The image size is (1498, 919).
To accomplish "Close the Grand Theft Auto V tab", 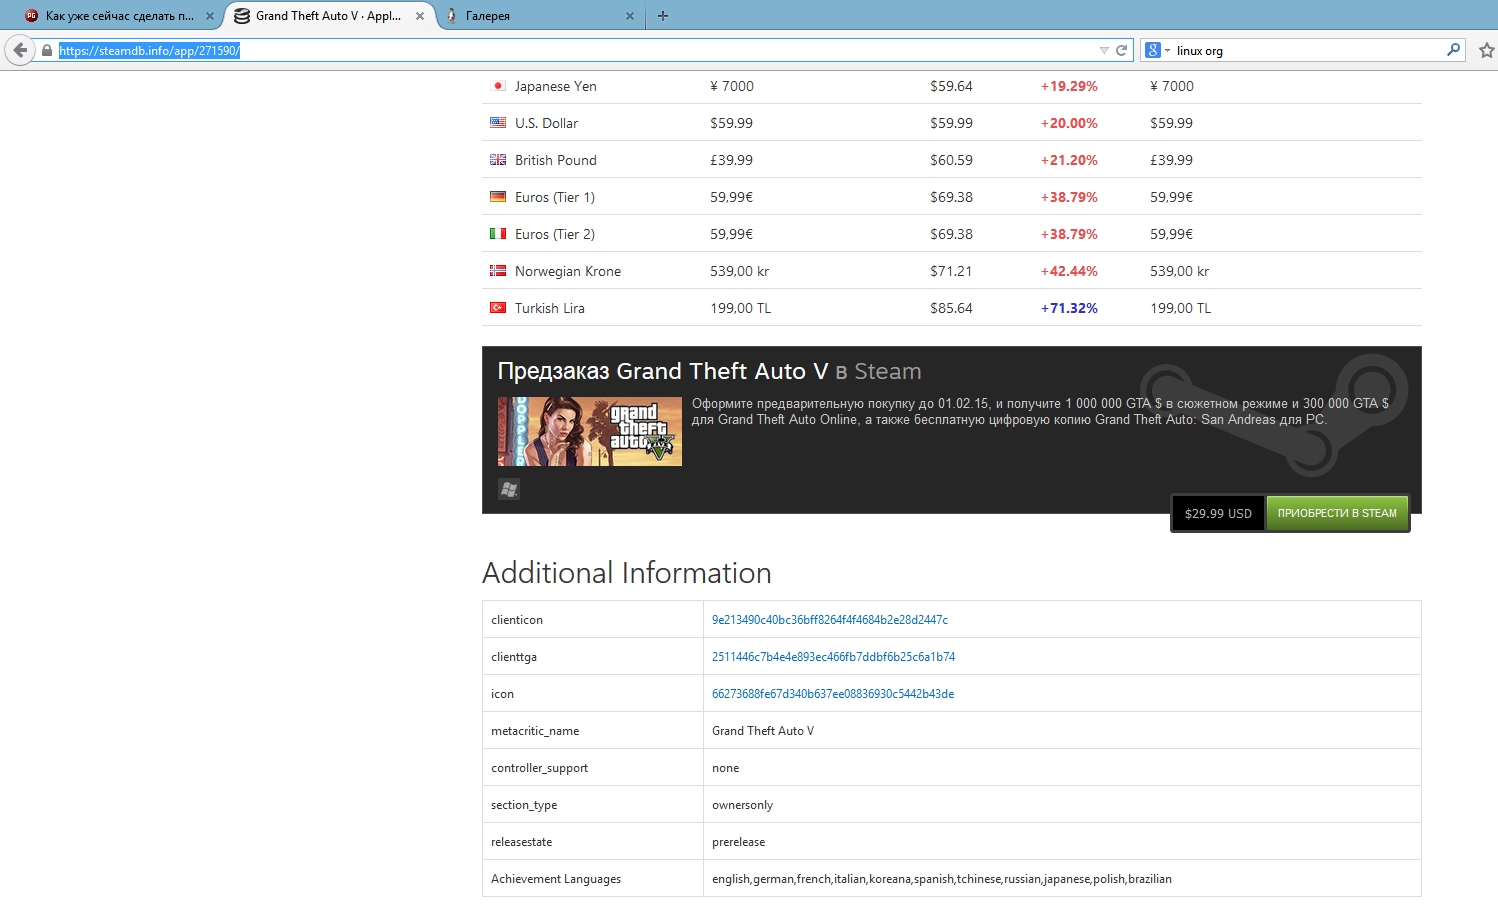I will click(x=420, y=16).
